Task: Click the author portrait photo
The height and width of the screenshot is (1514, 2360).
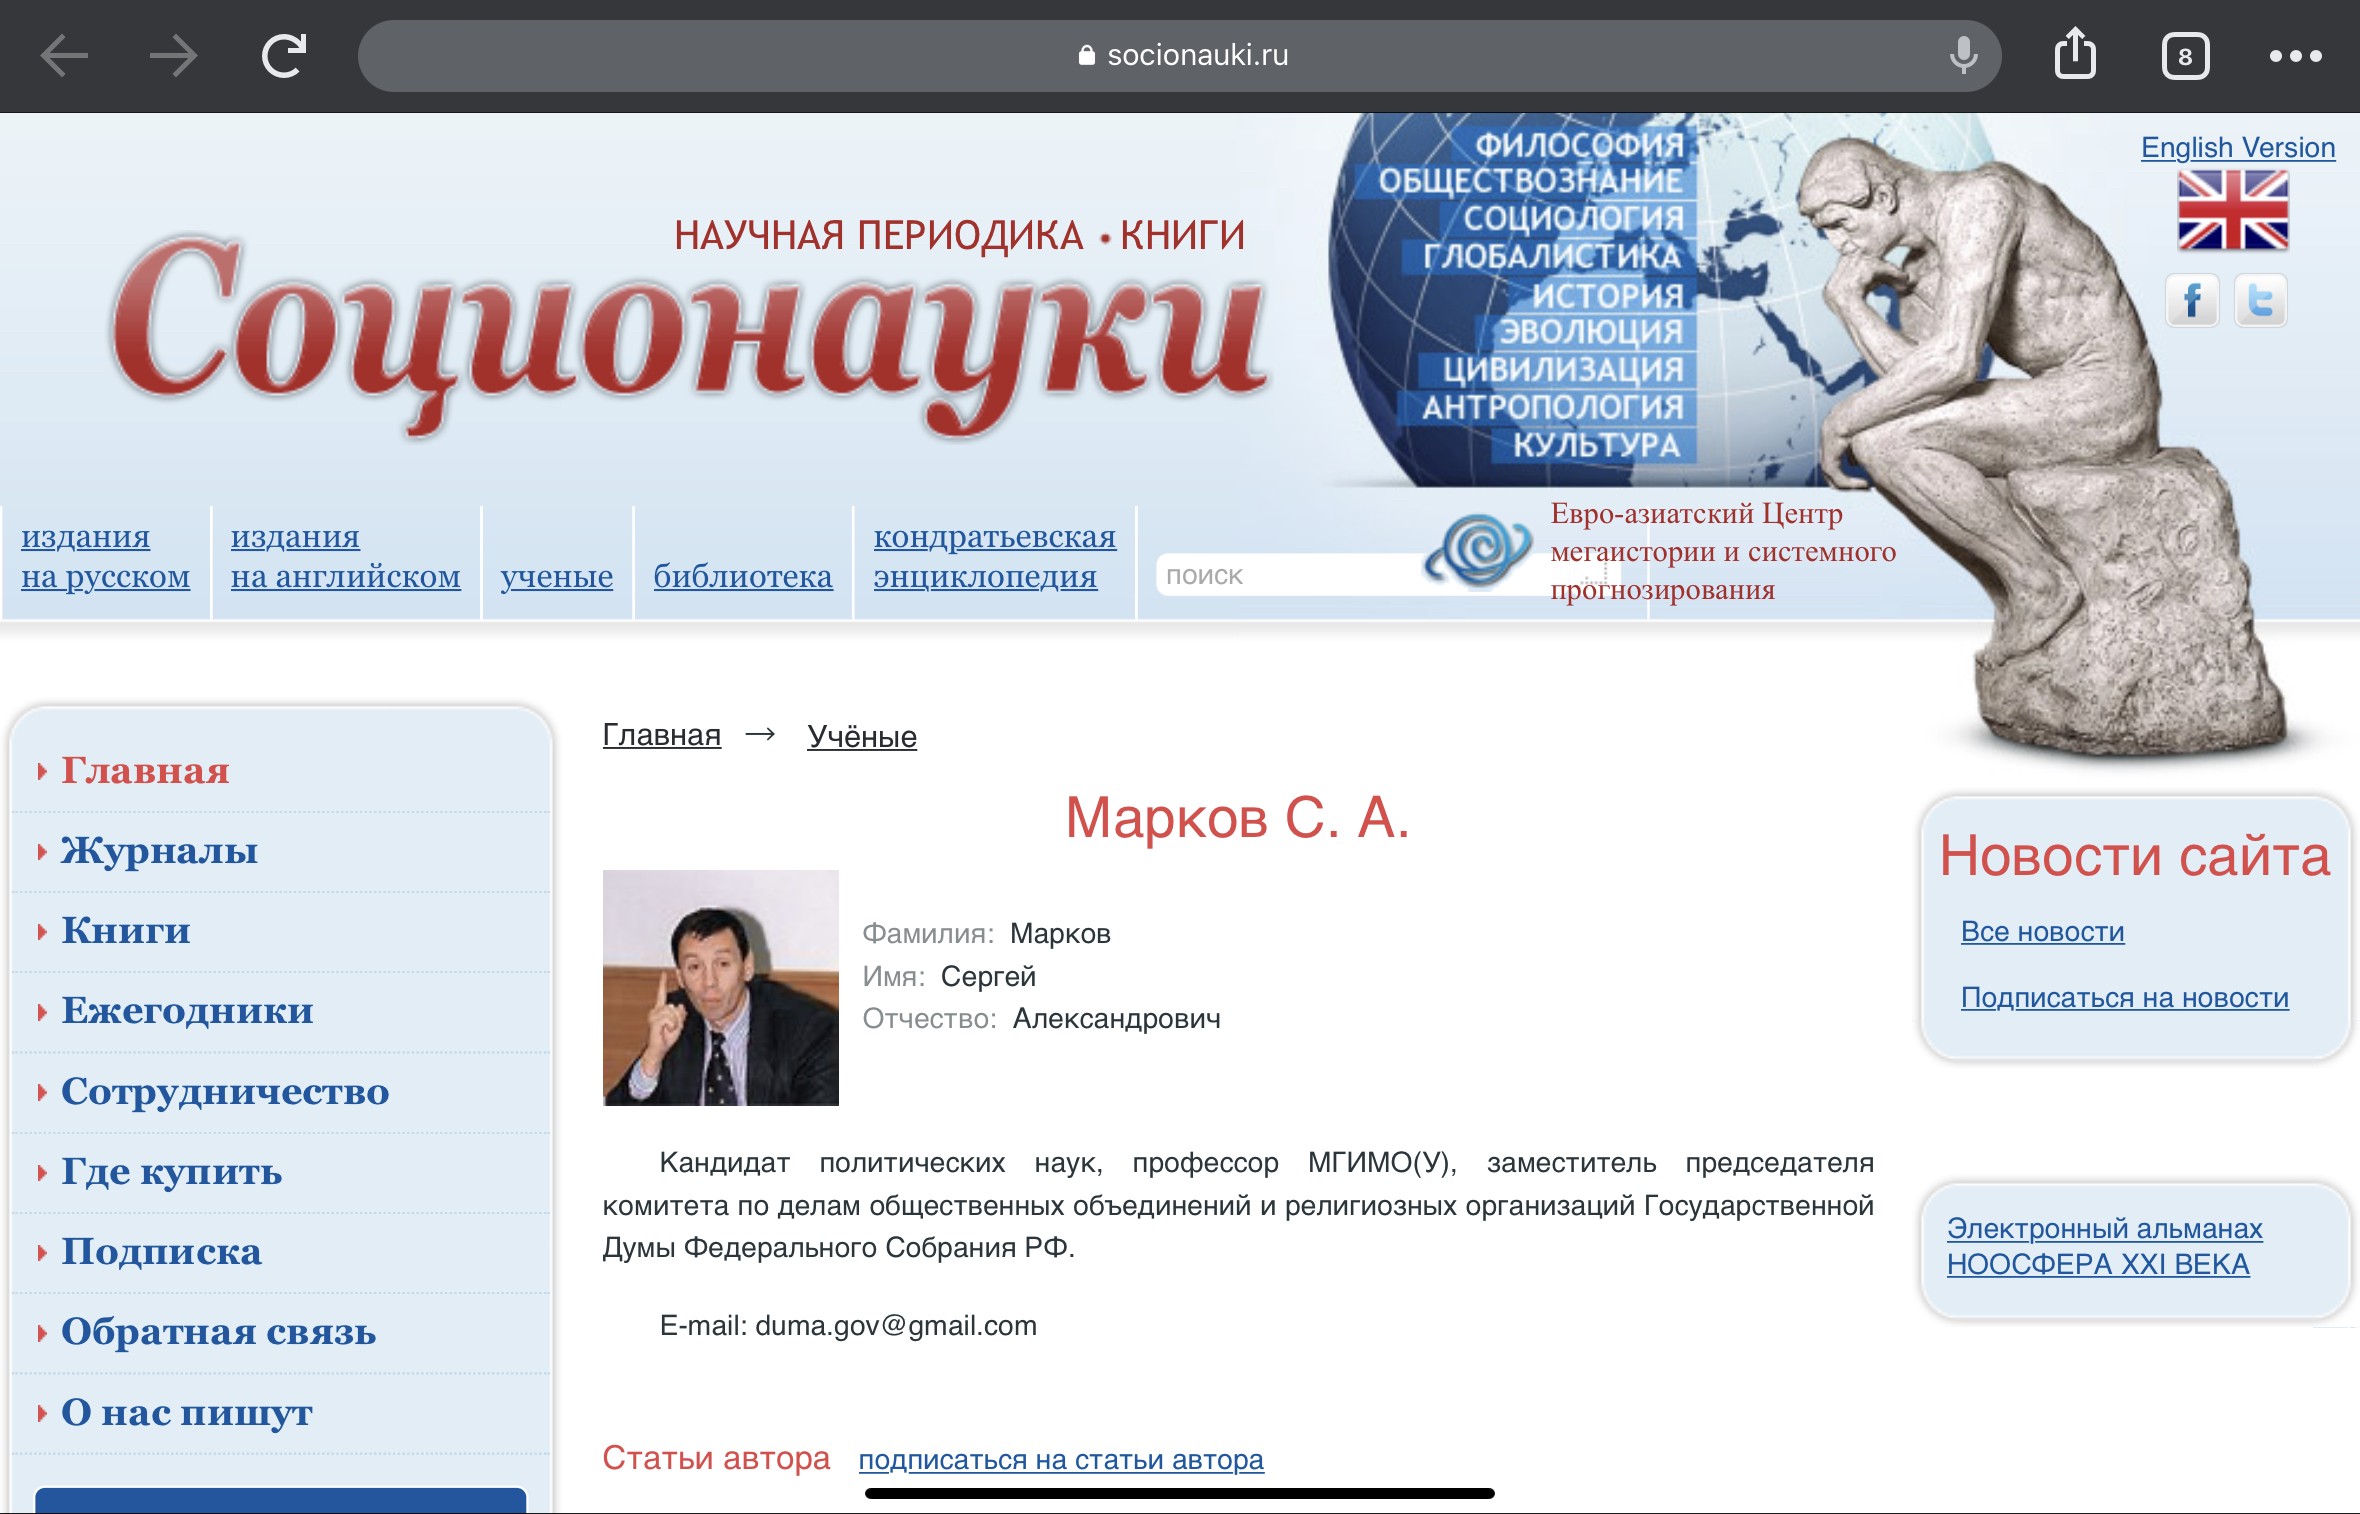Action: [x=720, y=987]
